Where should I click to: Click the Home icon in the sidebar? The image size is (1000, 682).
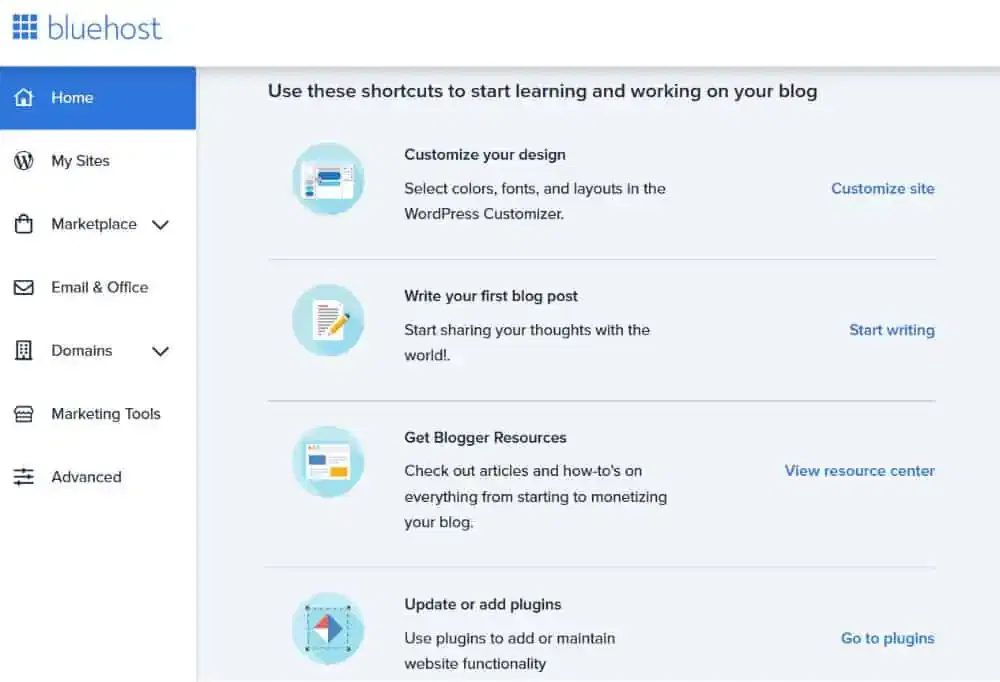click(x=23, y=97)
